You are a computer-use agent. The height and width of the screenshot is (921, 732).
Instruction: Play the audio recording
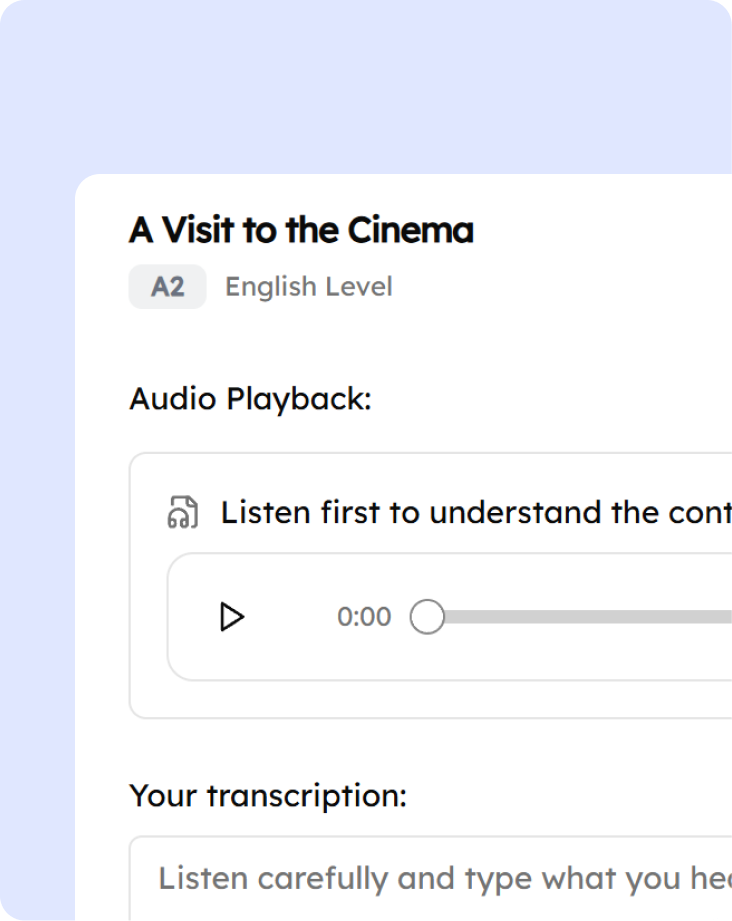232,617
